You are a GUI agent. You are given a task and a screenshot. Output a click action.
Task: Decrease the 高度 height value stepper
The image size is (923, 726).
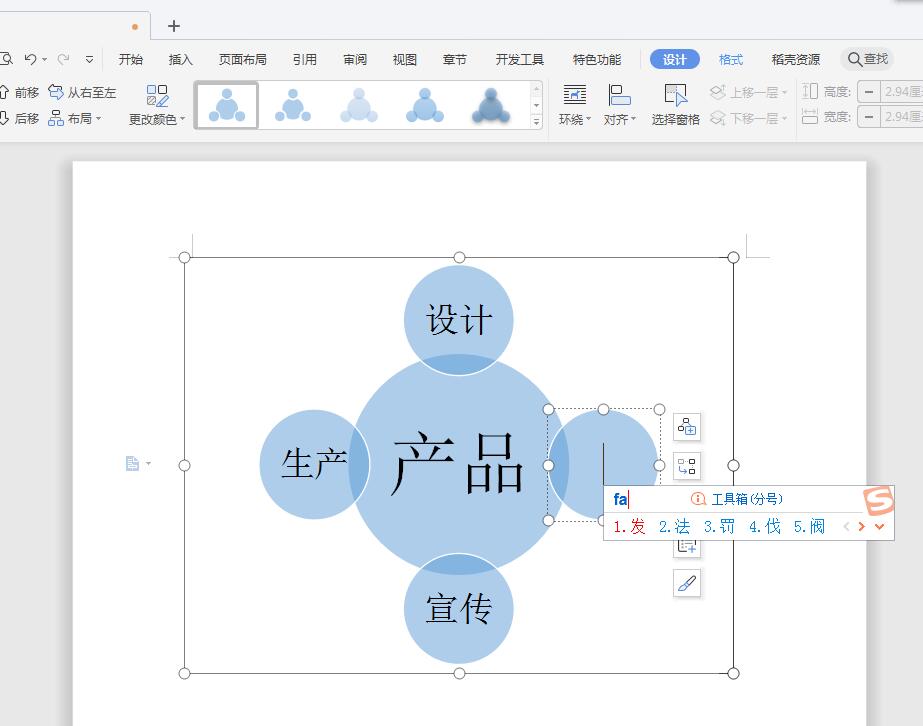click(x=869, y=91)
